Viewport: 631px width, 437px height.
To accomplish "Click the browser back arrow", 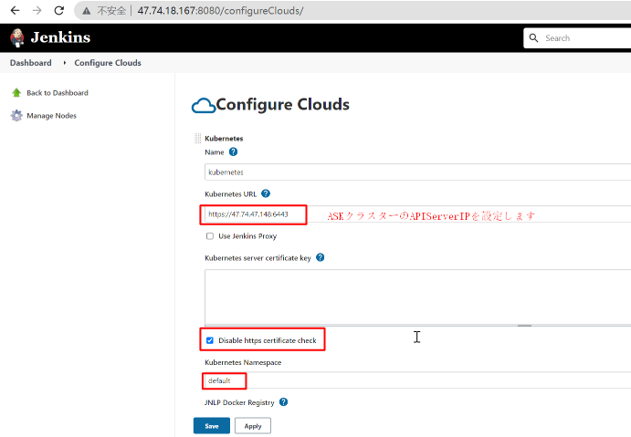I will (15, 10).
